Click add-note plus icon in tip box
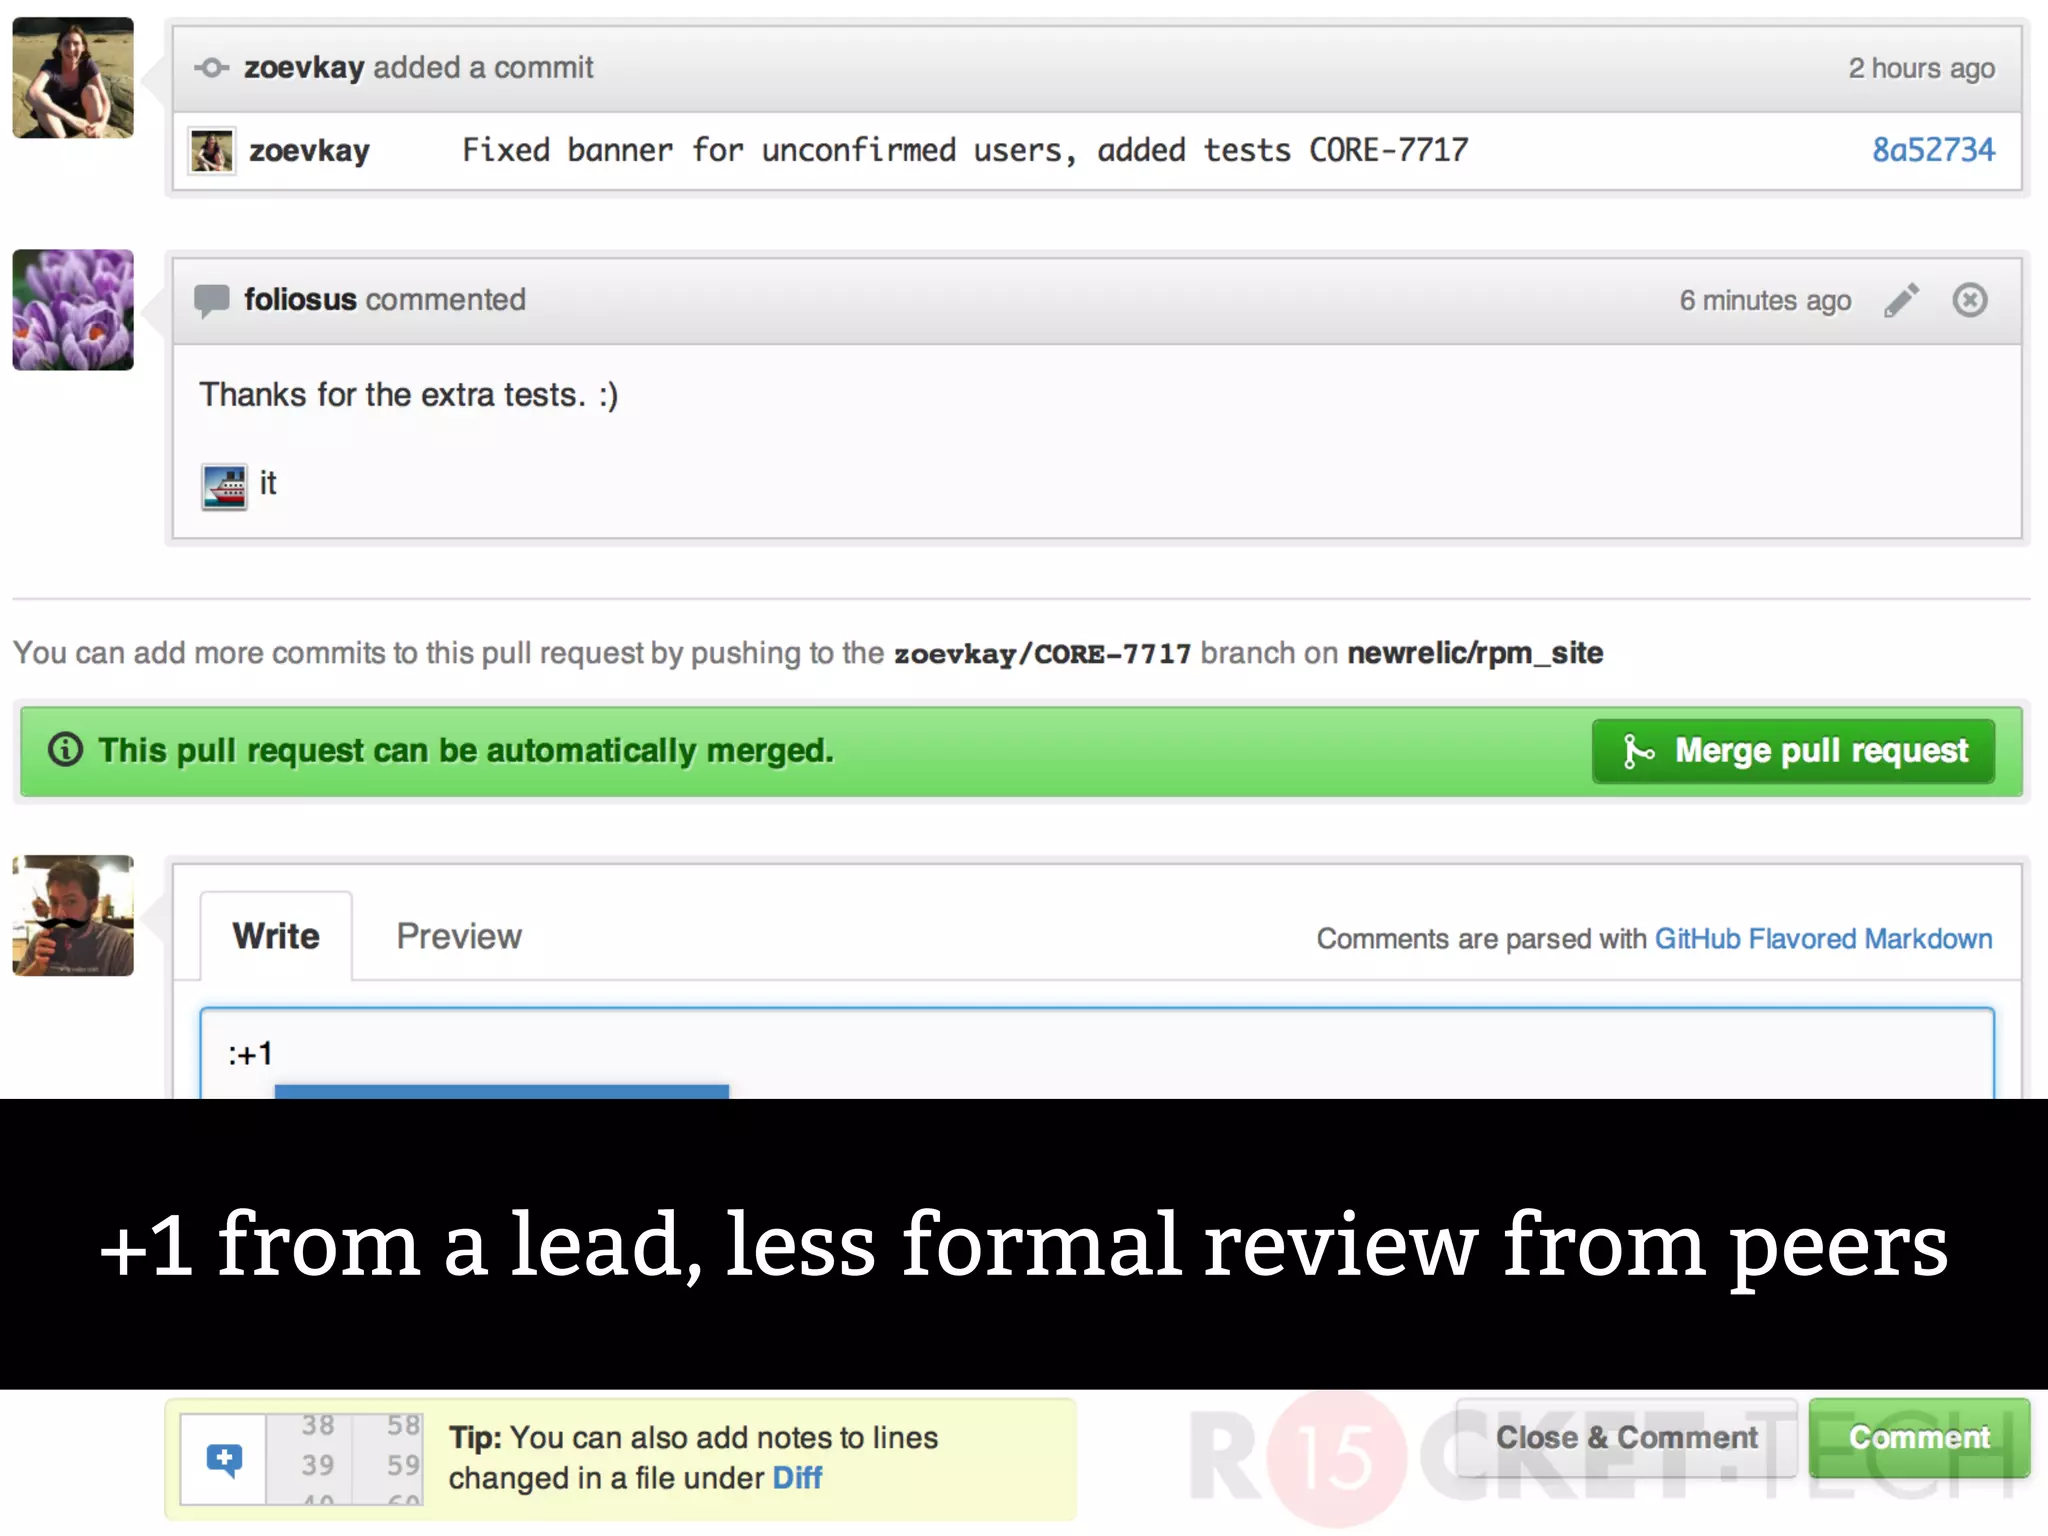The height and width of the screenshot is (1536, 2048). click(224, 1459)
